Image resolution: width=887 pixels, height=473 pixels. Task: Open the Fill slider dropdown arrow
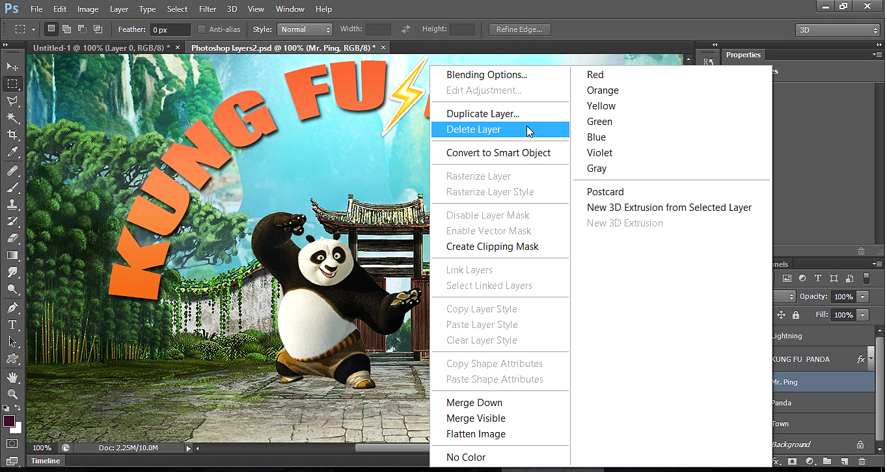[x=863, y=315]
